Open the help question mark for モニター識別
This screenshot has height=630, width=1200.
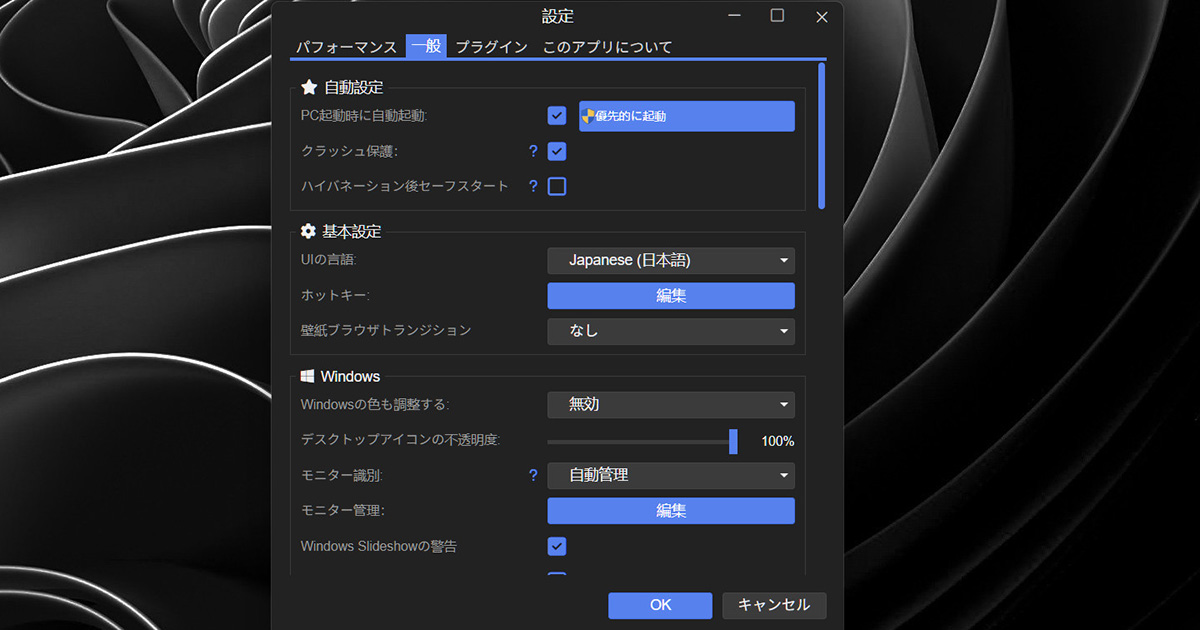533,476
